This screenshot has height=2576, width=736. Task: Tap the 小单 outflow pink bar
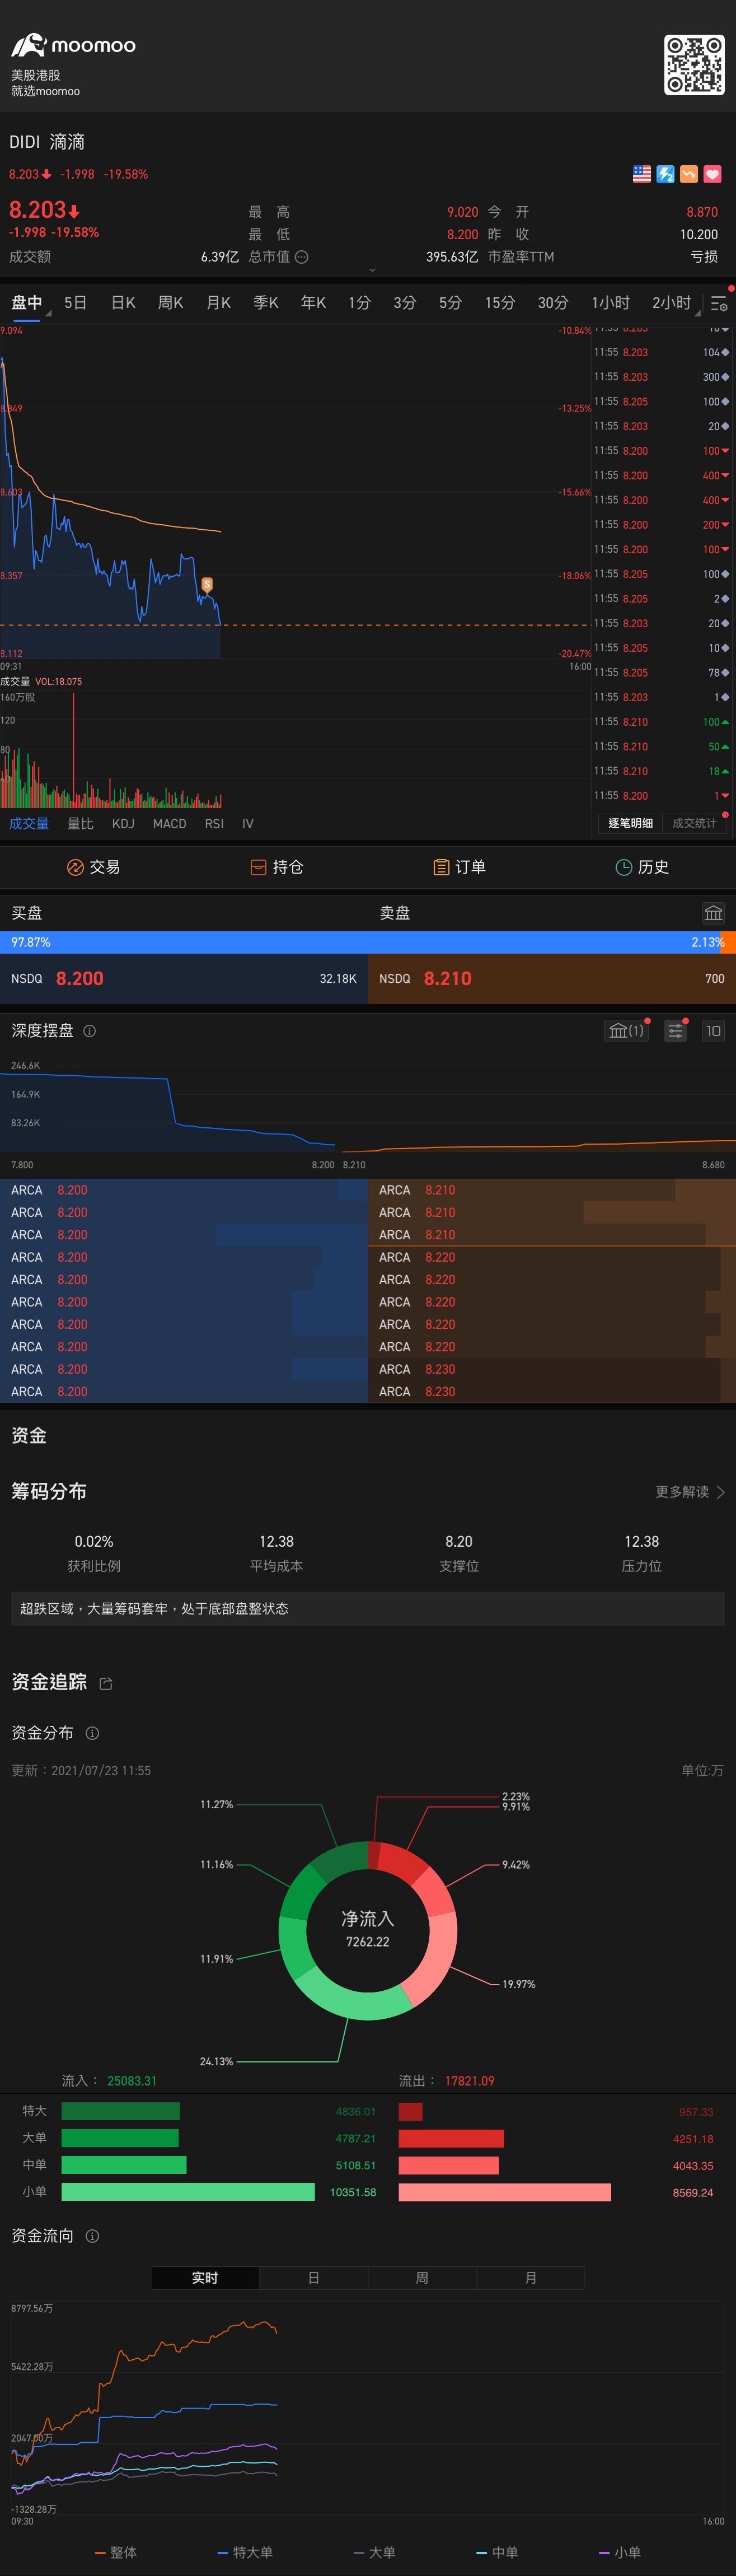click(x=505, y=2191)
